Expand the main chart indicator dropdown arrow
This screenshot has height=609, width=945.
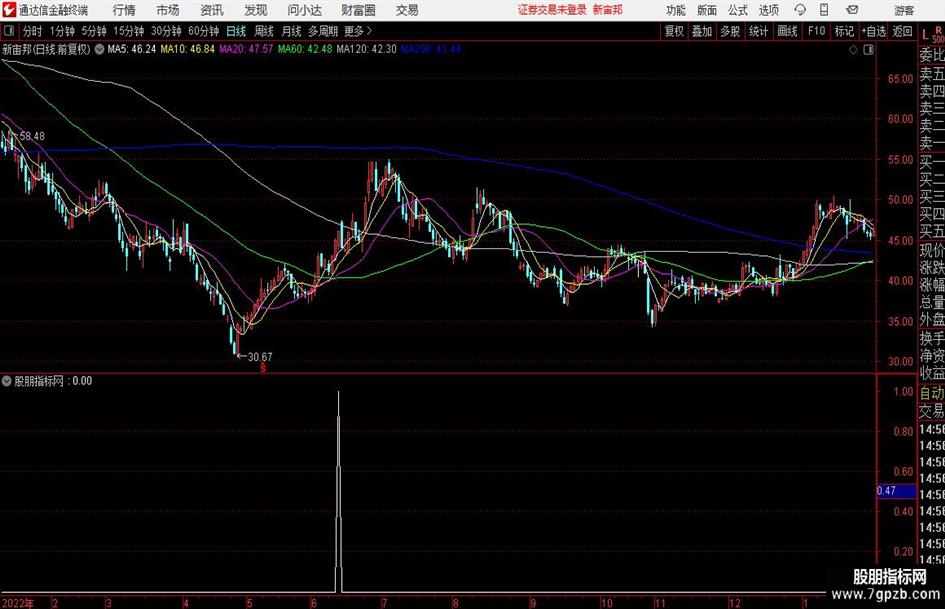99,49
